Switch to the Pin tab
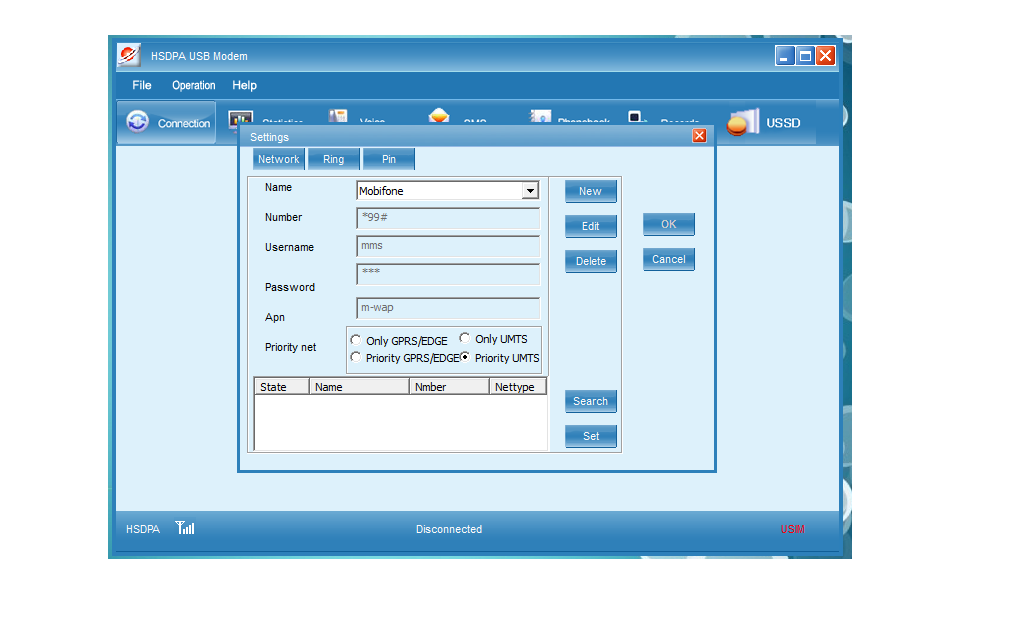The width and height of the screenshot is (1024, 640). point(388,159)
